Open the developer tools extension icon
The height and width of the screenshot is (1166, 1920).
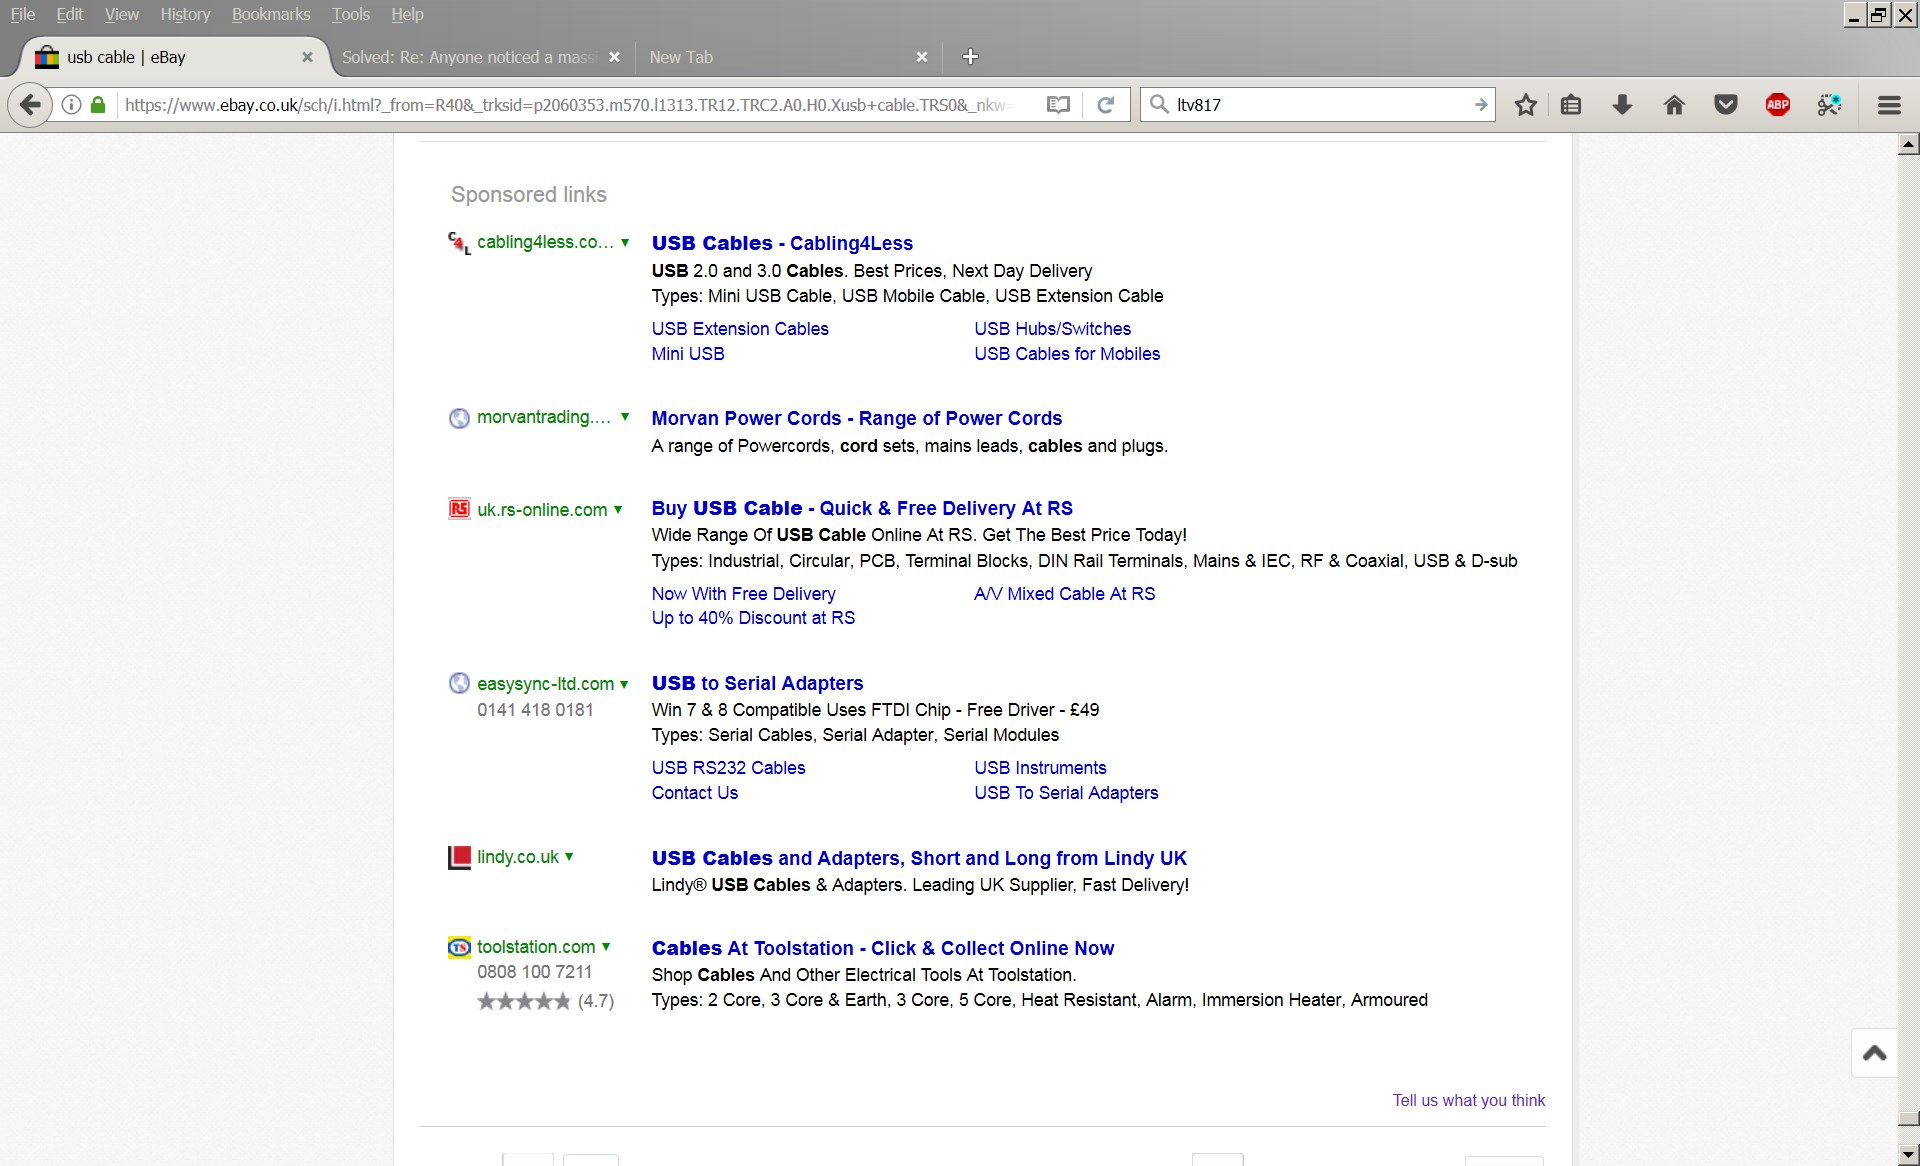(x=1829, y=104)
